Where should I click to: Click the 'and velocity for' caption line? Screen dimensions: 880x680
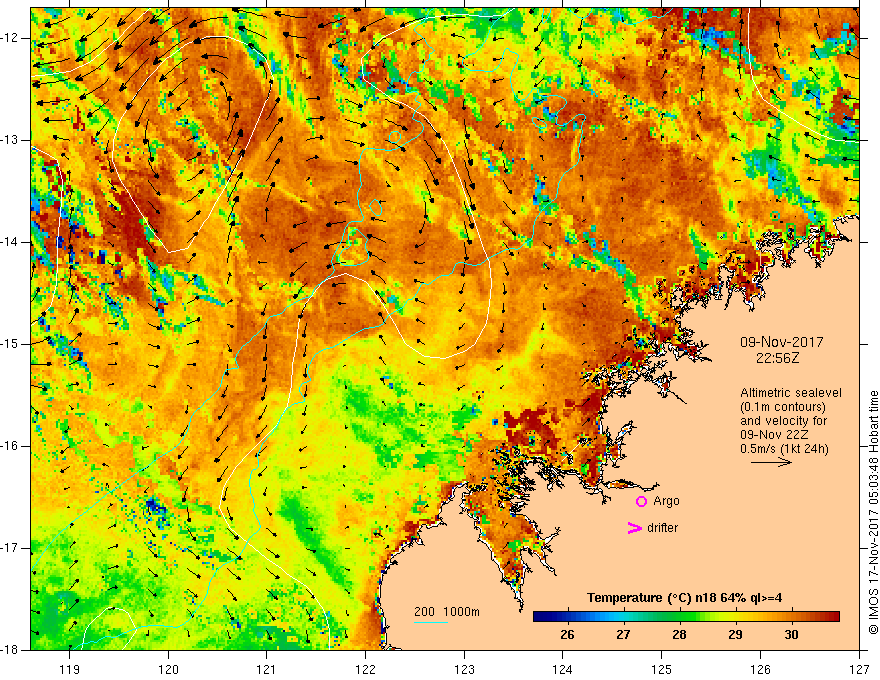[783, 421]
